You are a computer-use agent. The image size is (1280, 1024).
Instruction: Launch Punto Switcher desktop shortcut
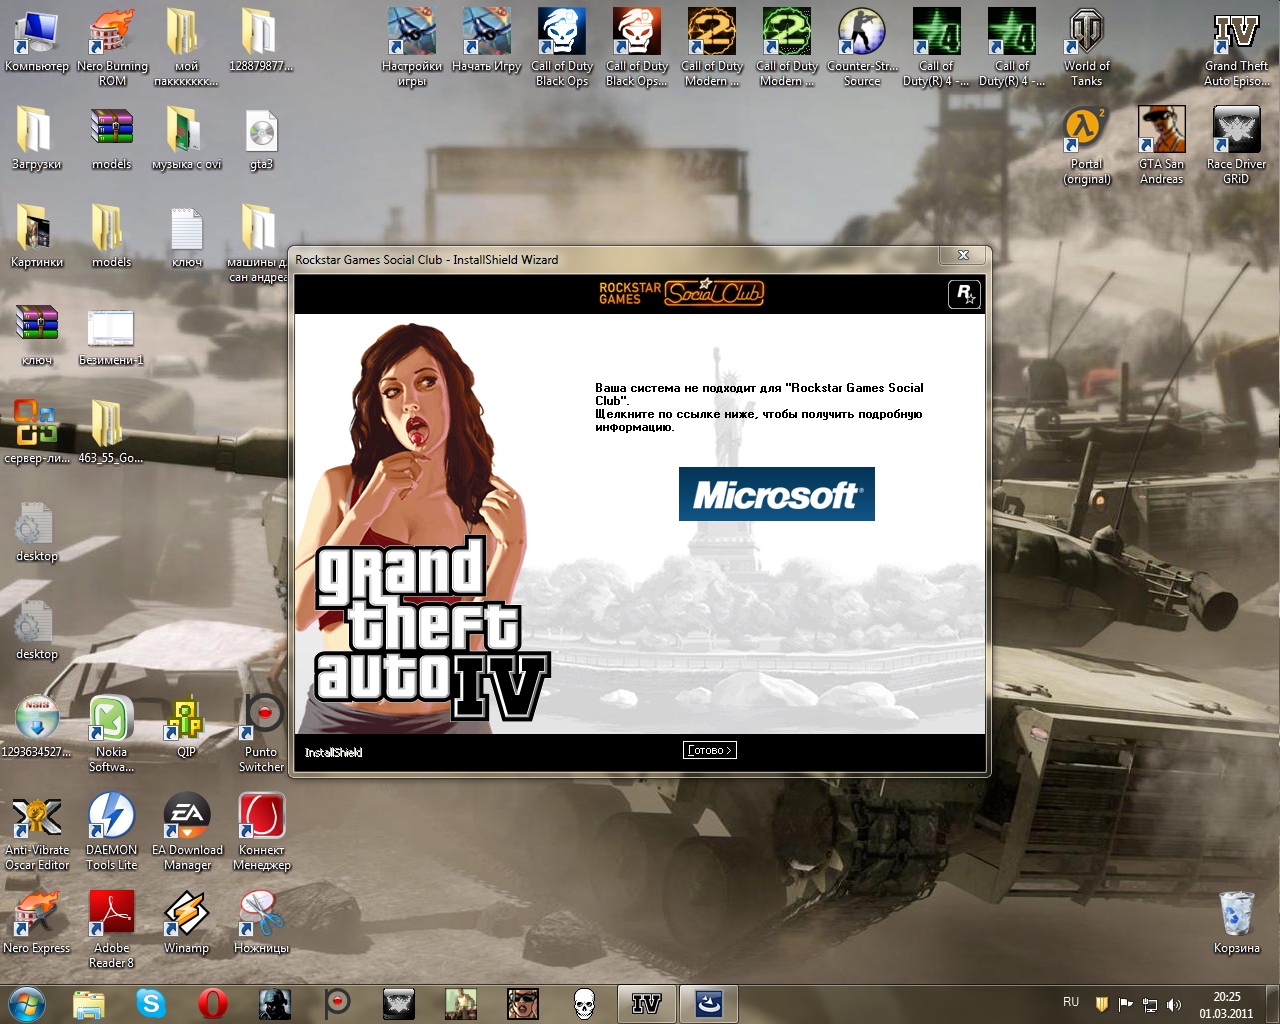[261, 732]
